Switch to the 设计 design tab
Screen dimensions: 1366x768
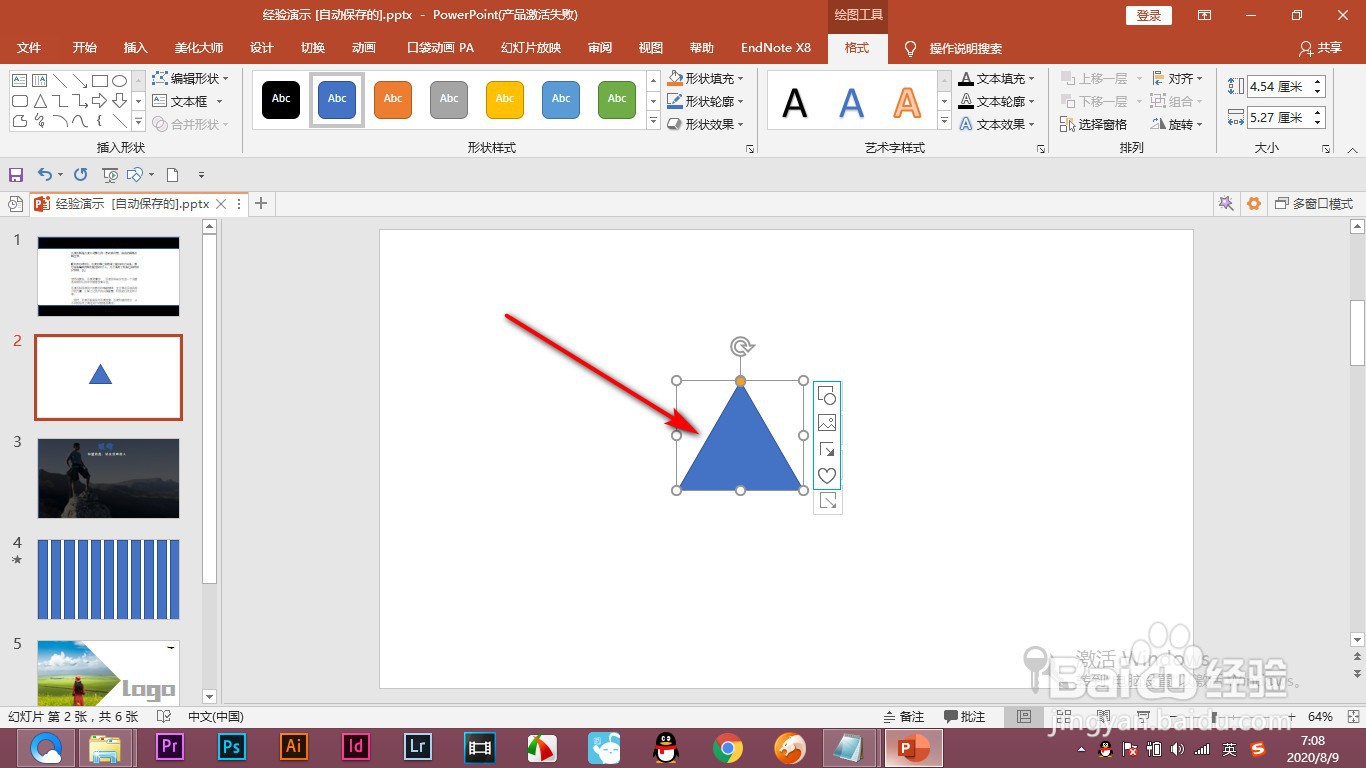click(x=262, y=48)
